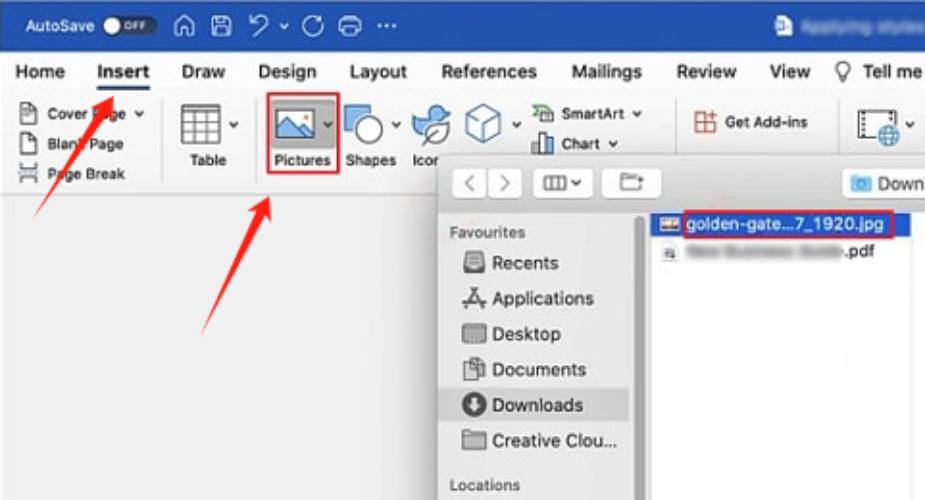Insert 3D Models cube icon
Image resolution: width=925 pixels, height=500 pixels.
(x=485, y=124)
